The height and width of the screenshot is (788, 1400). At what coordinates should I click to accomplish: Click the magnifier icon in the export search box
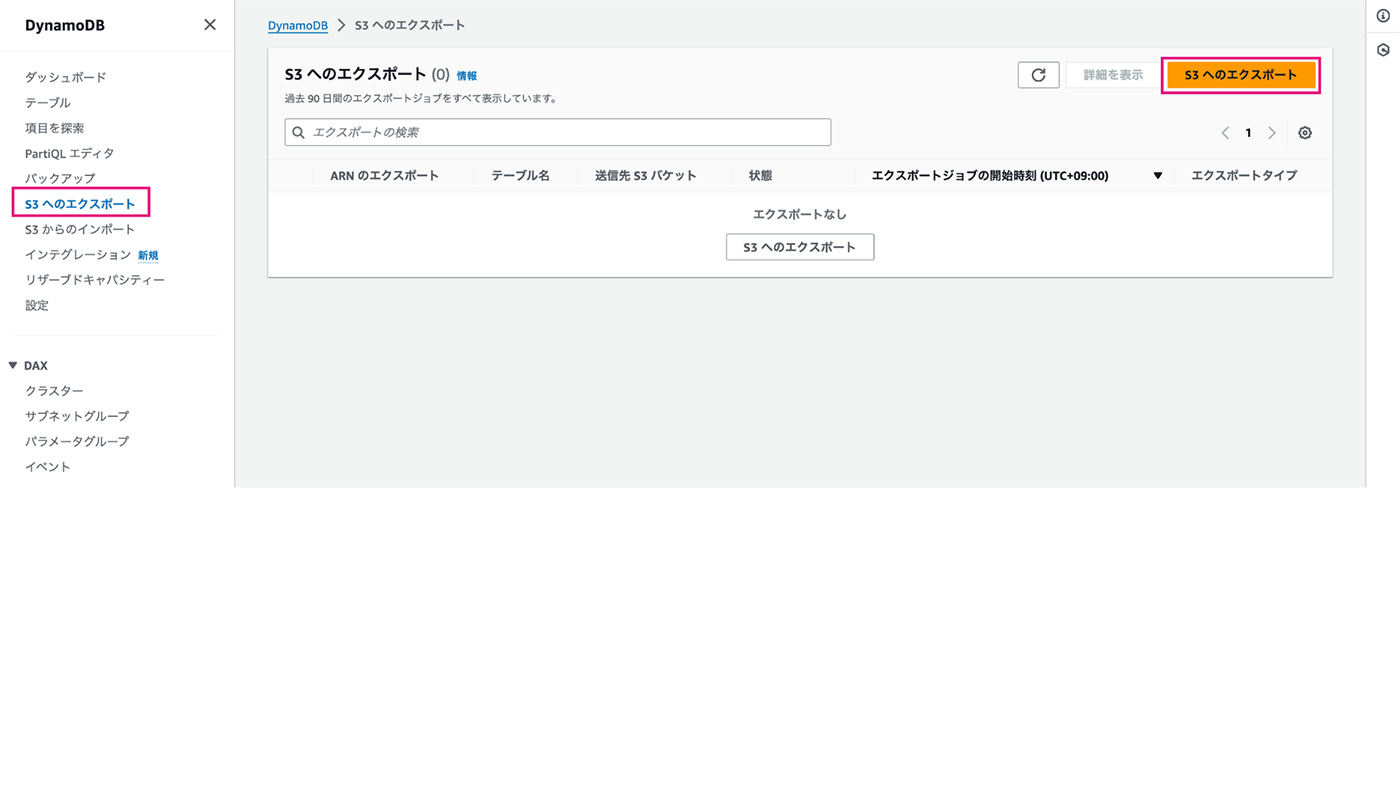click(x=298, y=133)
